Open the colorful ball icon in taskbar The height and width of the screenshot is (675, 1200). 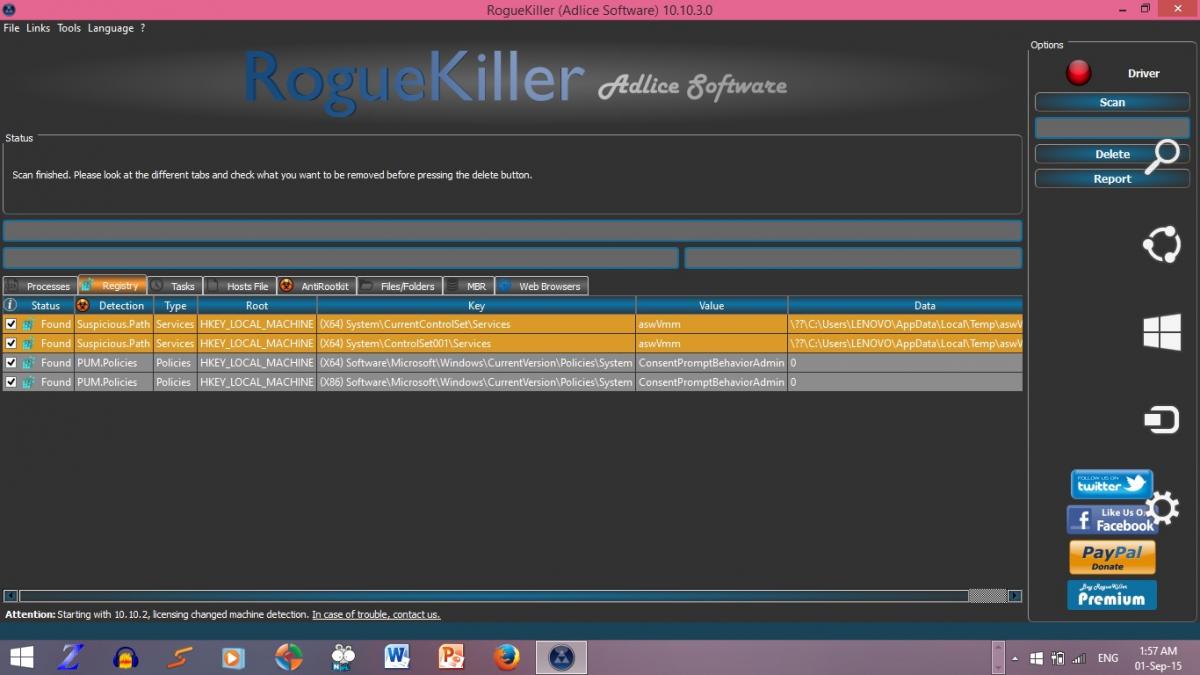coord(289,657)
